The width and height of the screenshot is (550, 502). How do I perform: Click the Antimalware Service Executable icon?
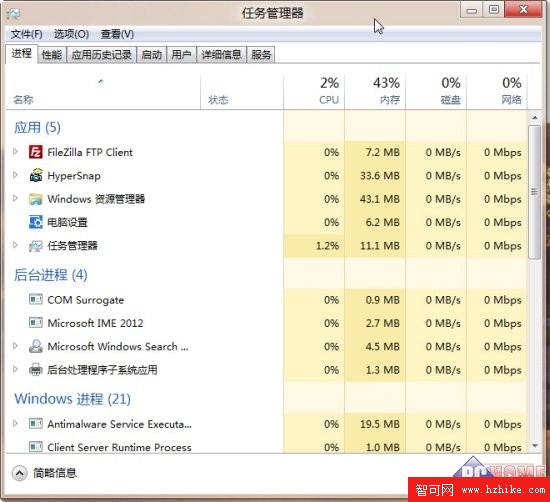click(35, 424)
